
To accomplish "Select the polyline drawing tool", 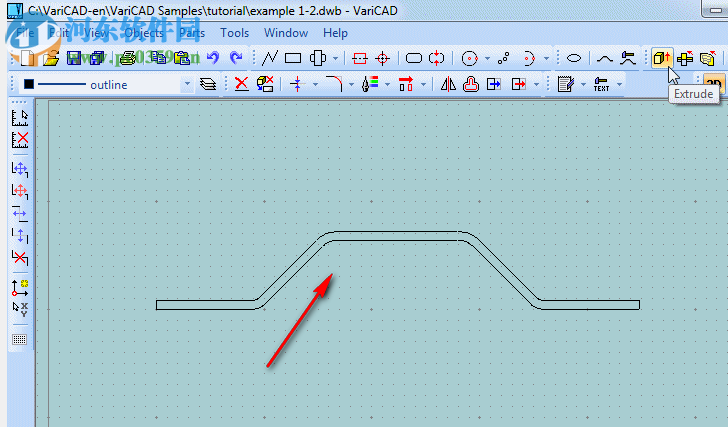I will [x=270, y=58].
